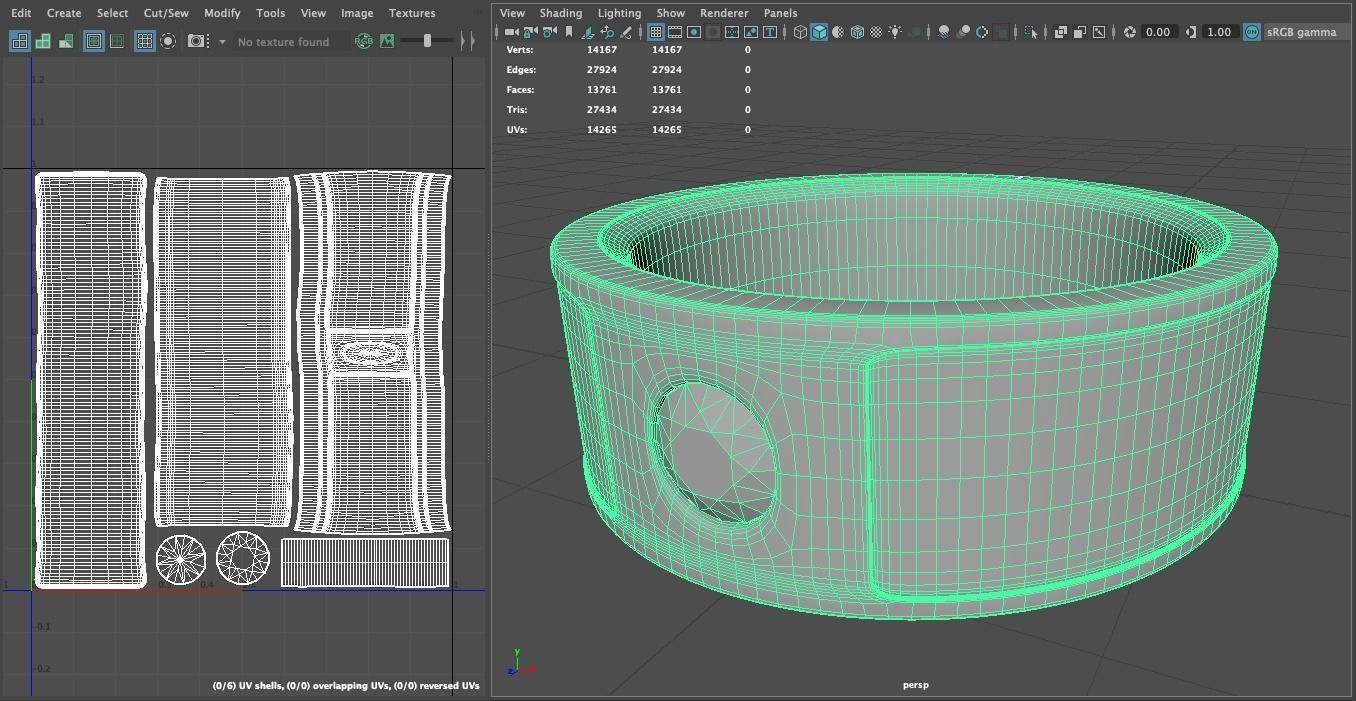Edit the exposure value 0.00 field
The height and width of the screenshot is (701, 1356).
[1158, 32]
